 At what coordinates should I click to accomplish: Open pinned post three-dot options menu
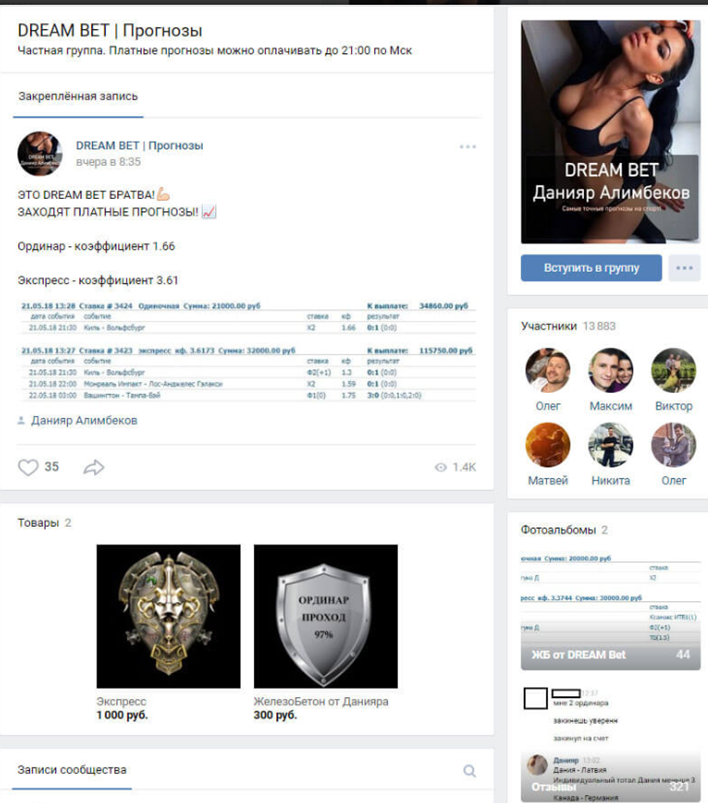(x=468, y=147)
